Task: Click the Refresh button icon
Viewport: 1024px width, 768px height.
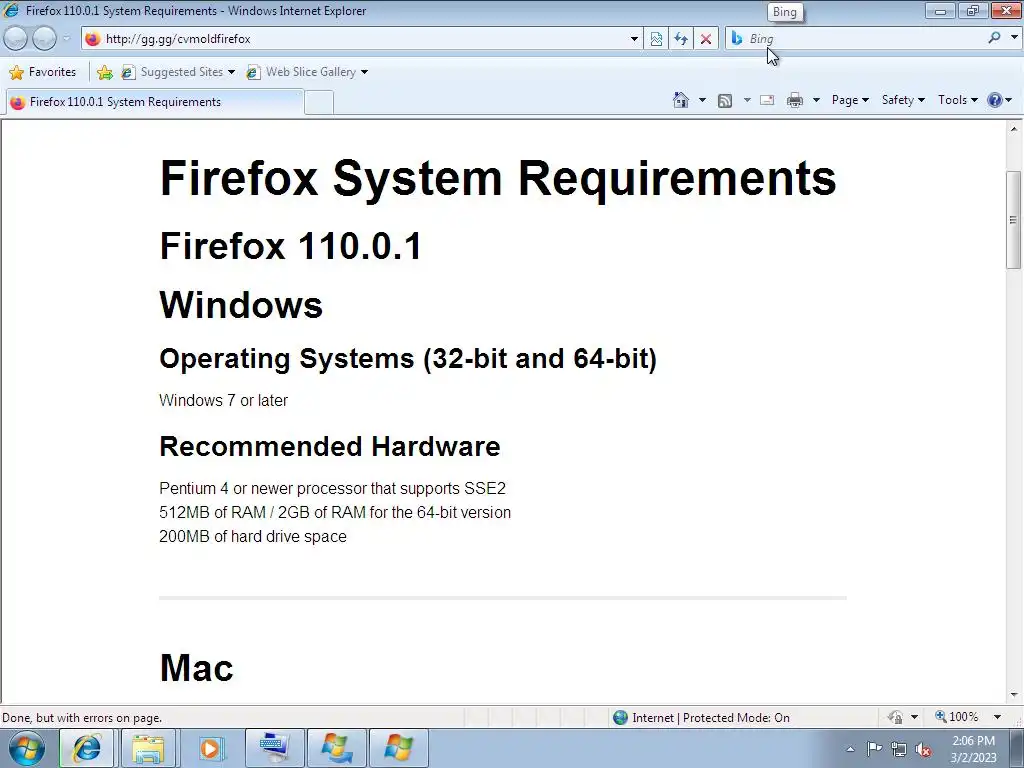Action: (x=681, y=39)
